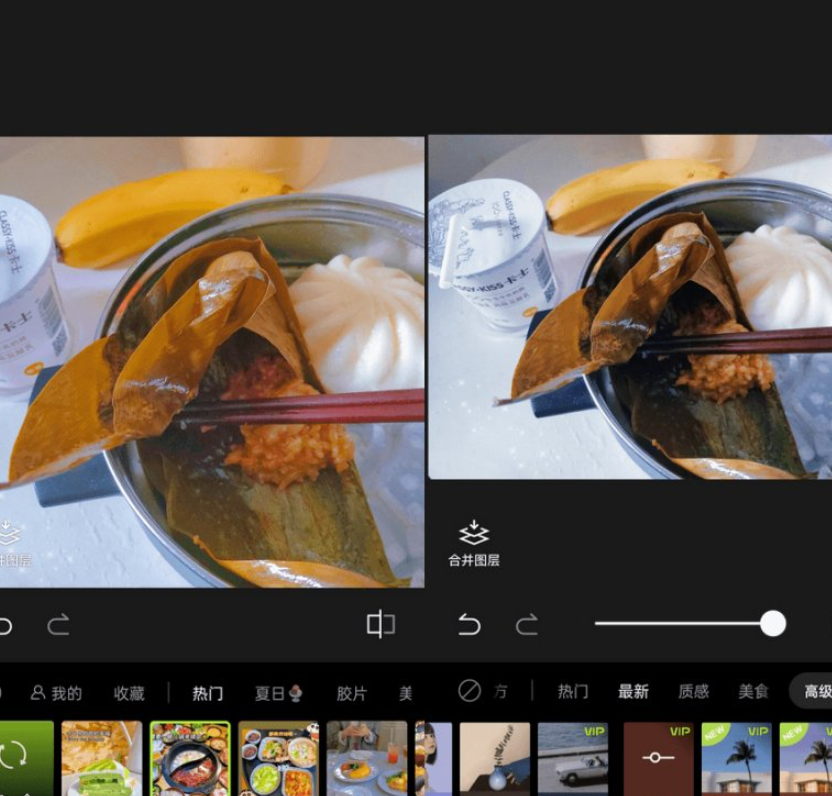Apply the dining table with drink thumbnail

[367, 758]
